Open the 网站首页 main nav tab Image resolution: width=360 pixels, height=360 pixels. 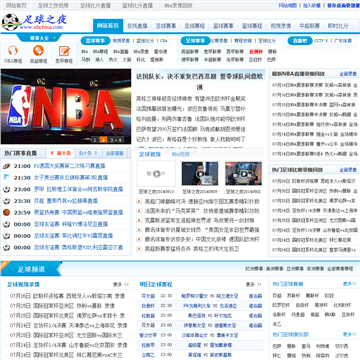[108, 26]
